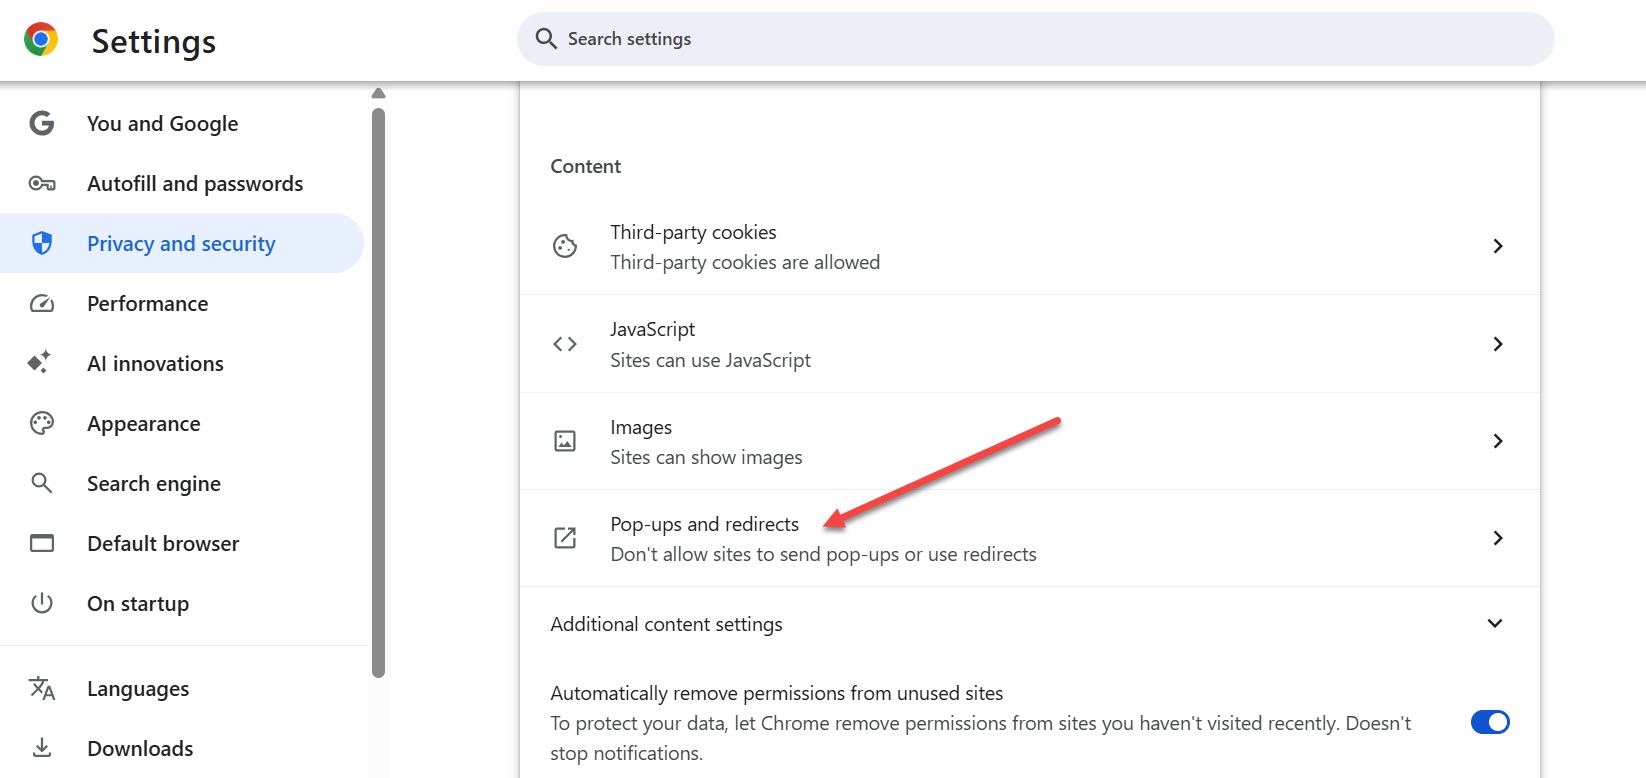
Task: Click 'Sites can use JavaScript' text
Action: (x=710, y=360)
